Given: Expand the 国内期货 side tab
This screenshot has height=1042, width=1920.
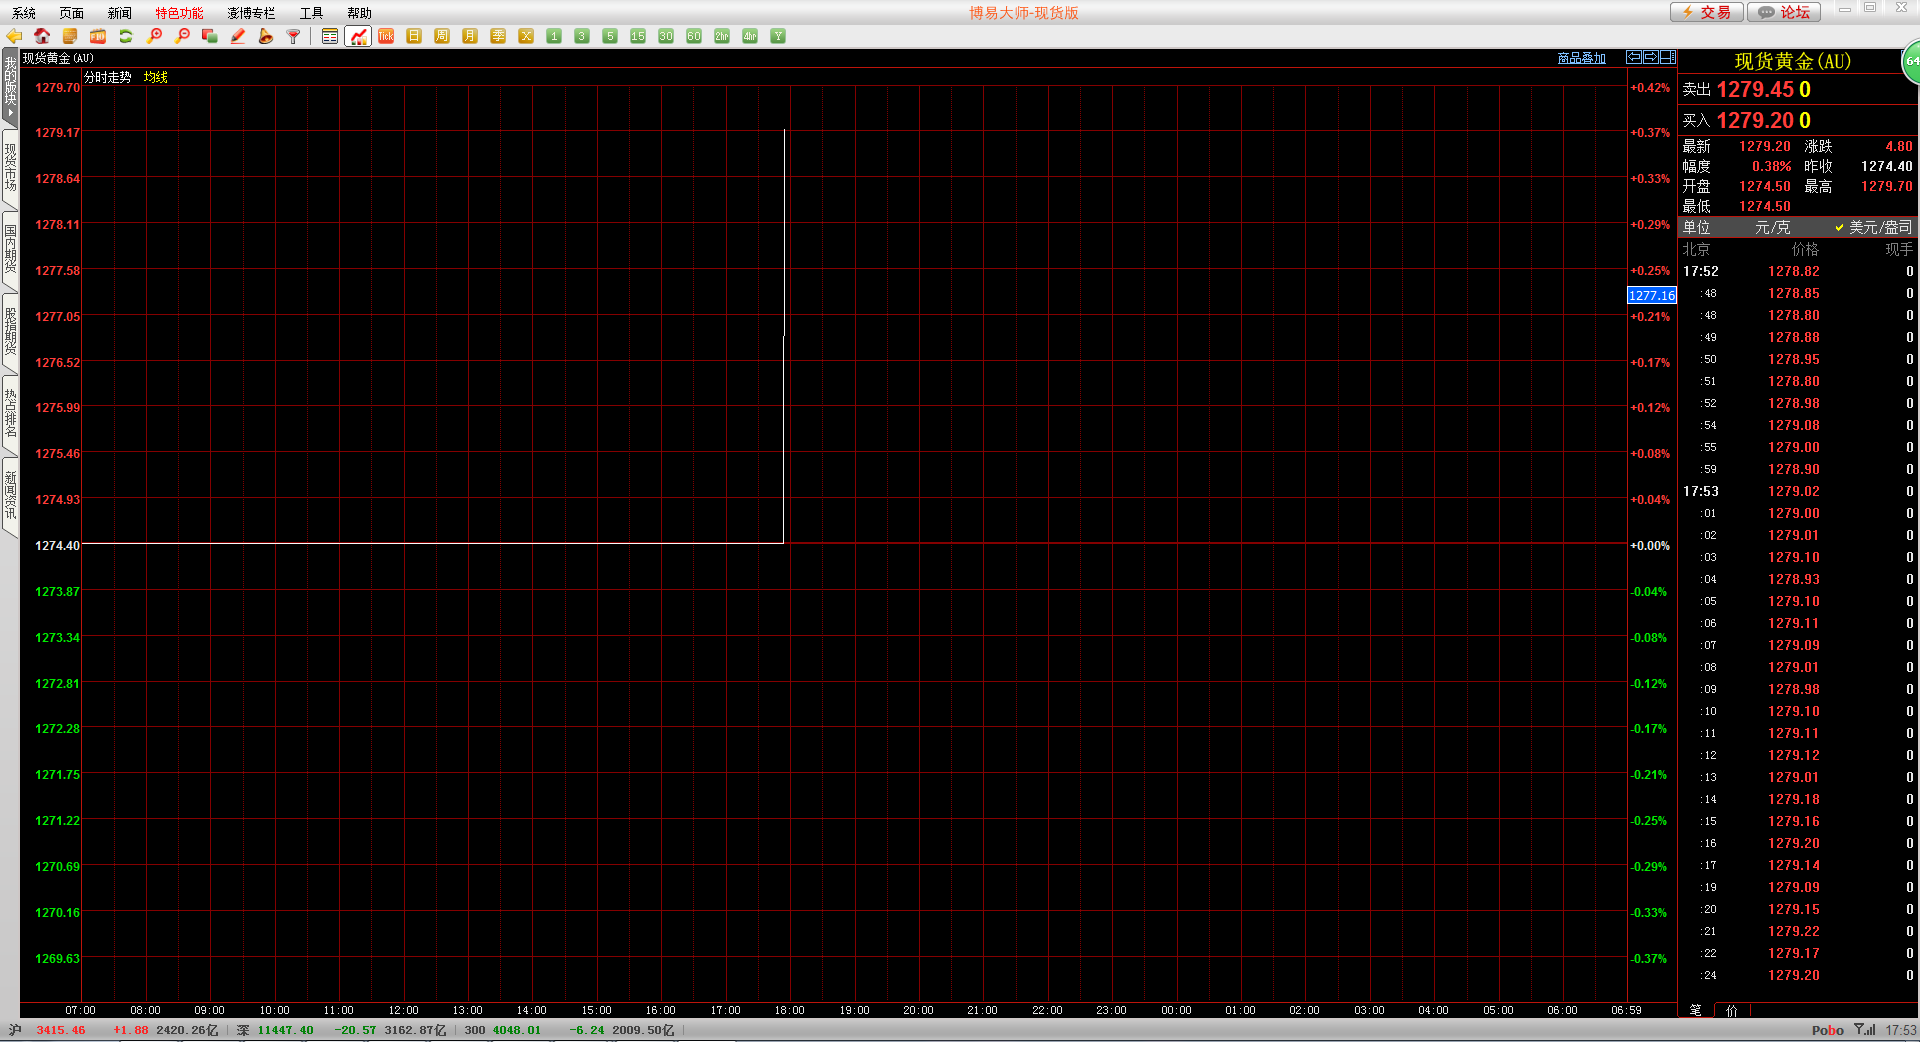Looking at the screenshot, I should 10,250.
